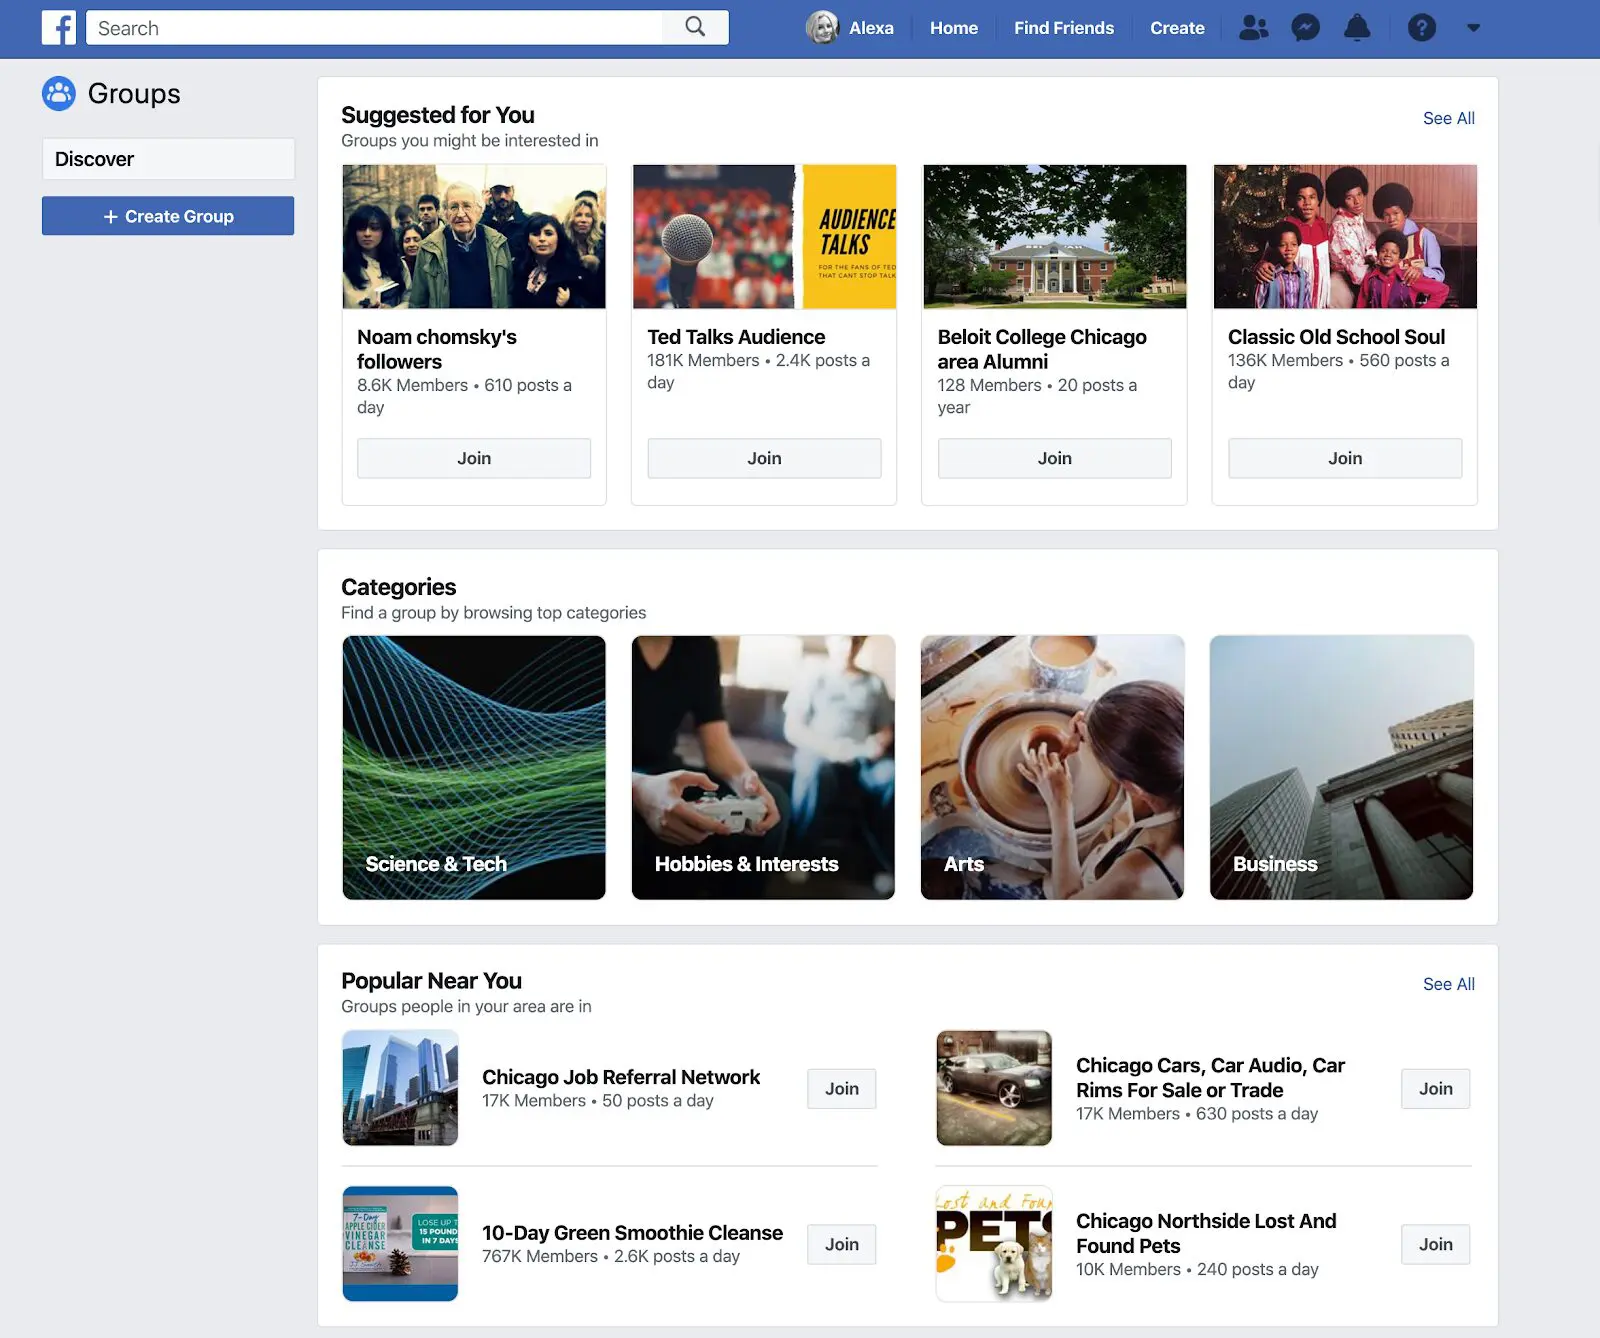Join the Ted Talks Audience group
Viewport: 1600px width, 1338px height.
click(x=764, y=458)
